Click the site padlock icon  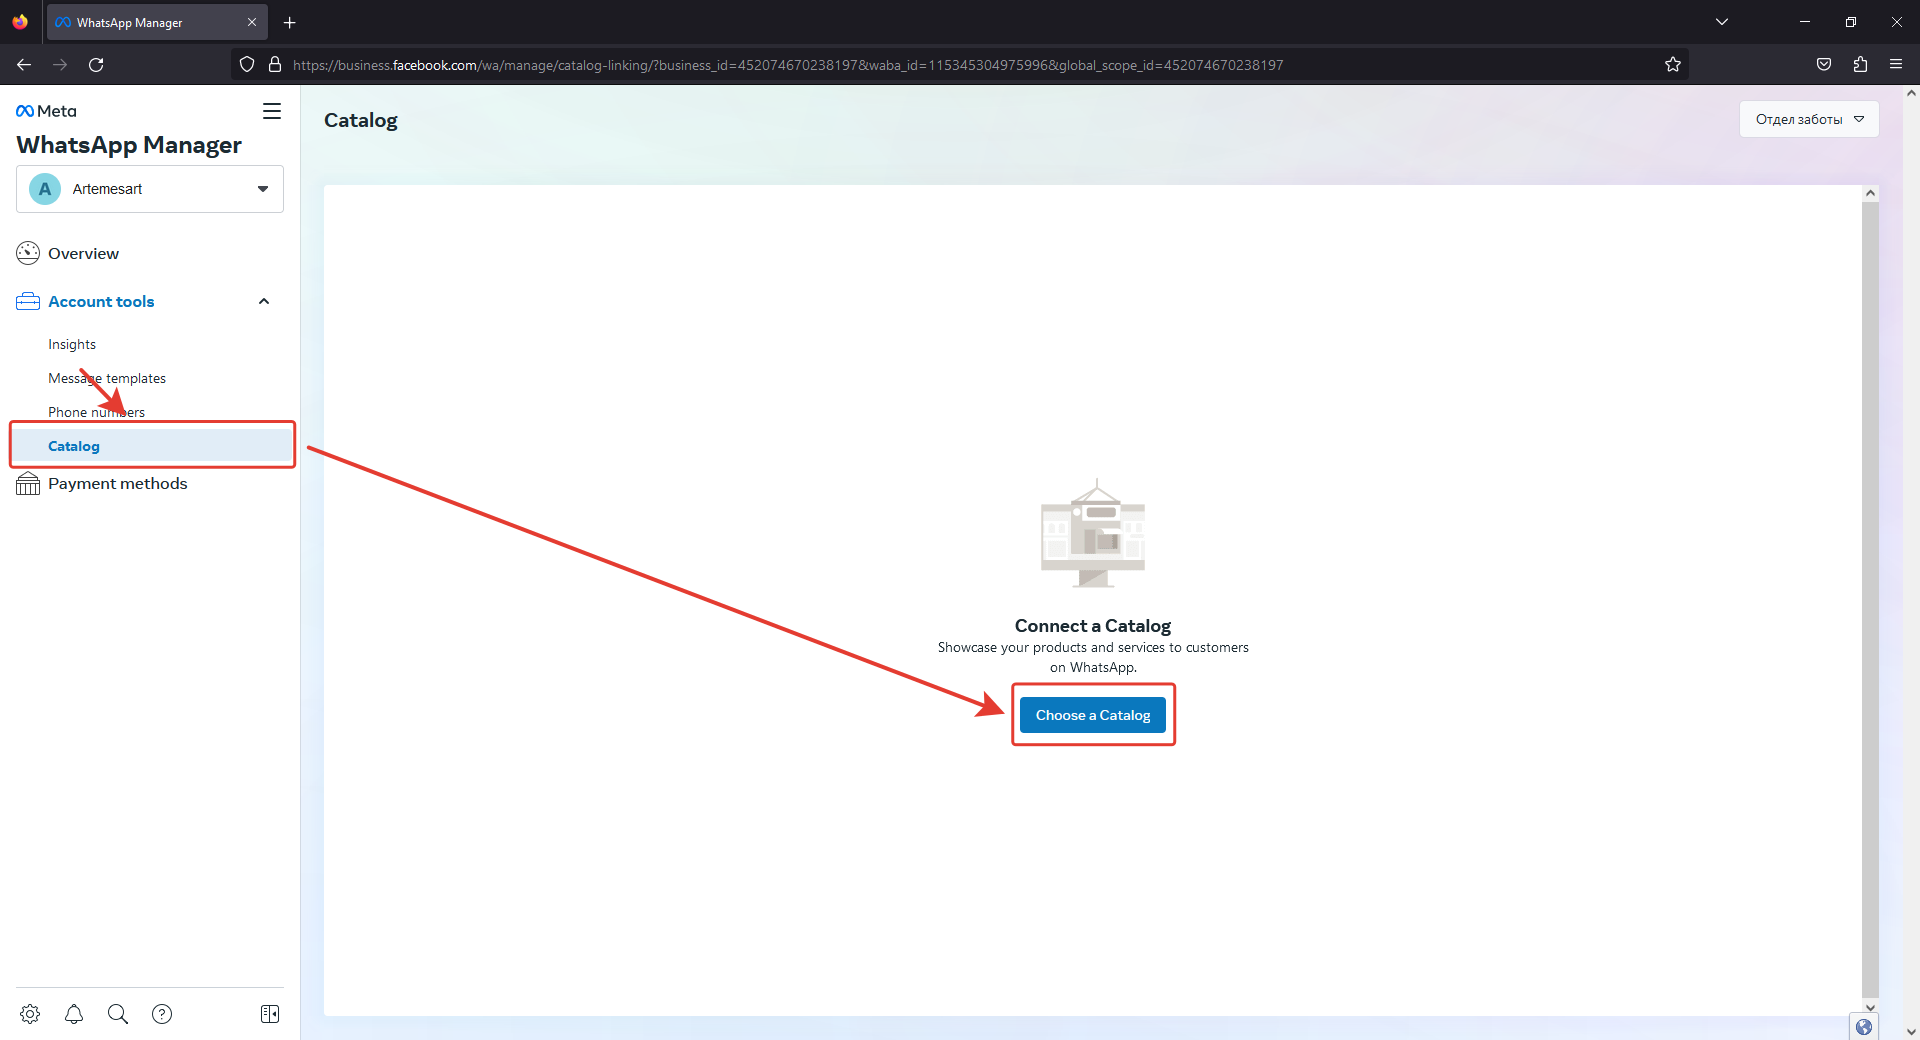[275, 64]
